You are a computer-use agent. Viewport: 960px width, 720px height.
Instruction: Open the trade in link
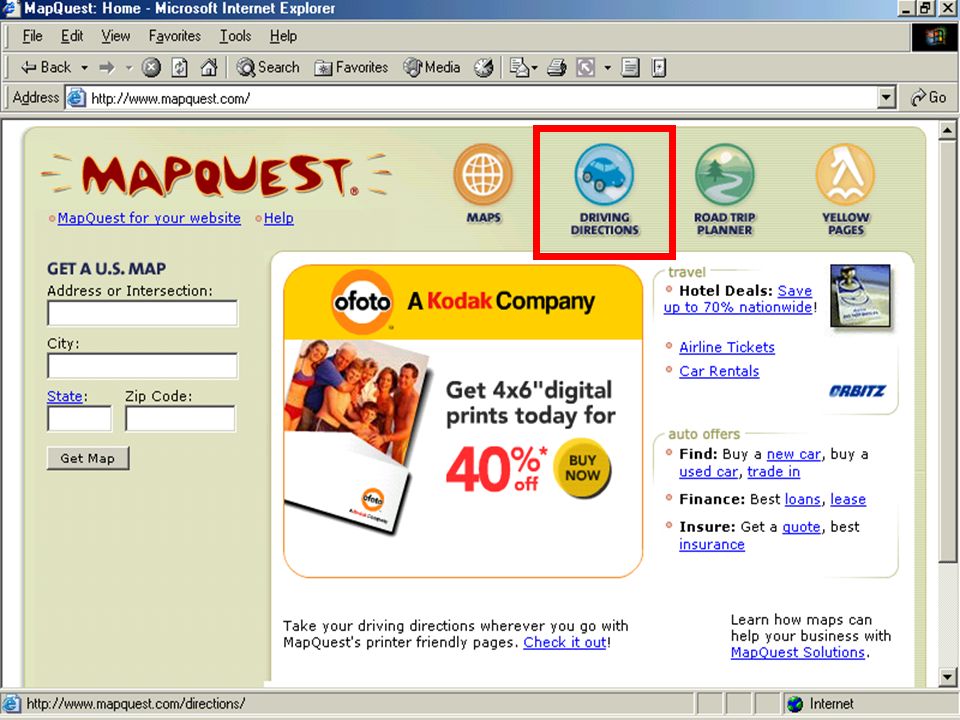773,471
